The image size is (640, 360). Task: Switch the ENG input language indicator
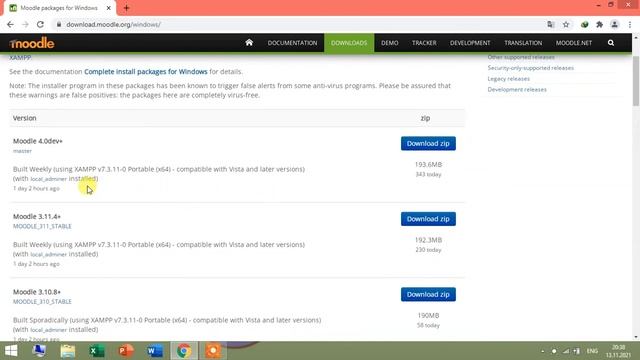[592, 351]
